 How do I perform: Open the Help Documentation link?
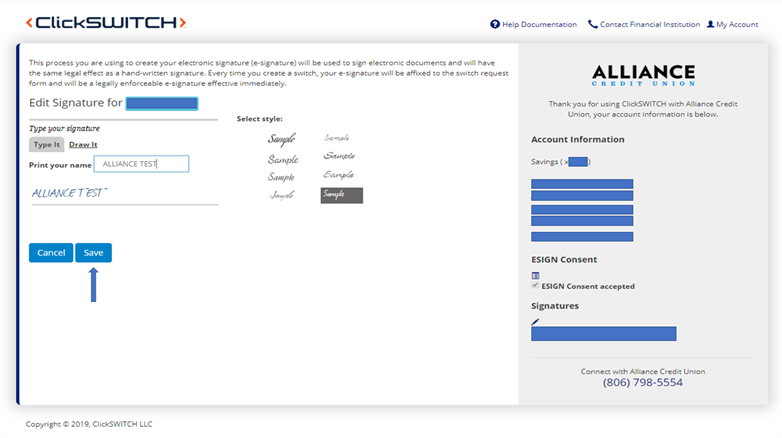pos(539,24)
